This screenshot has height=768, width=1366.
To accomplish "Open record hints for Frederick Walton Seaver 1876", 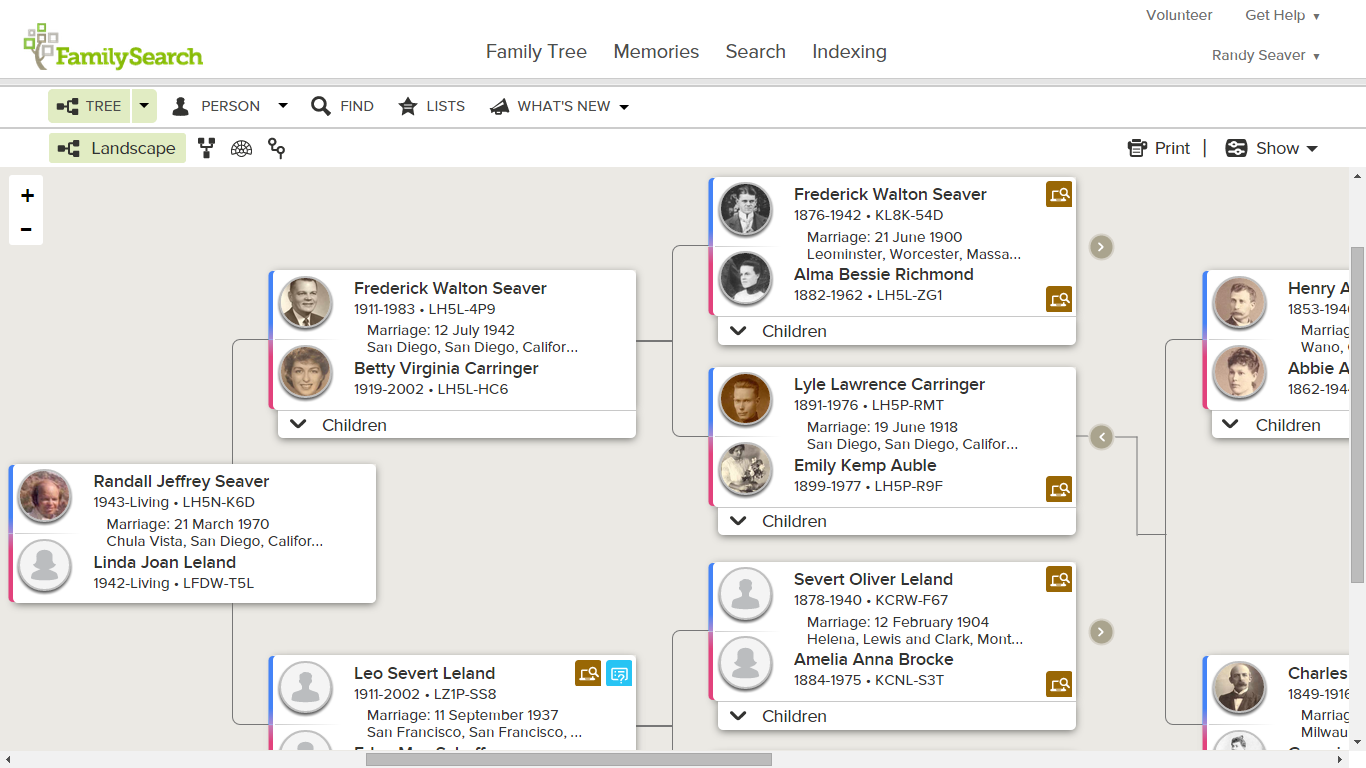I will click(1059, 195).
